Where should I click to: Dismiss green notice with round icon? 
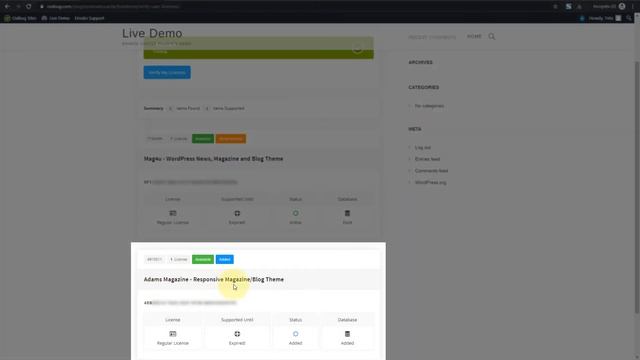357,49
